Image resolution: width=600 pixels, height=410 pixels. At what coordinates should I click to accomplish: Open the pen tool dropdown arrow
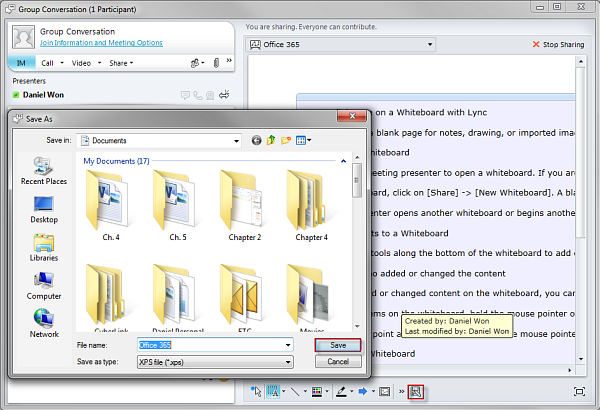tap(351, 391)
